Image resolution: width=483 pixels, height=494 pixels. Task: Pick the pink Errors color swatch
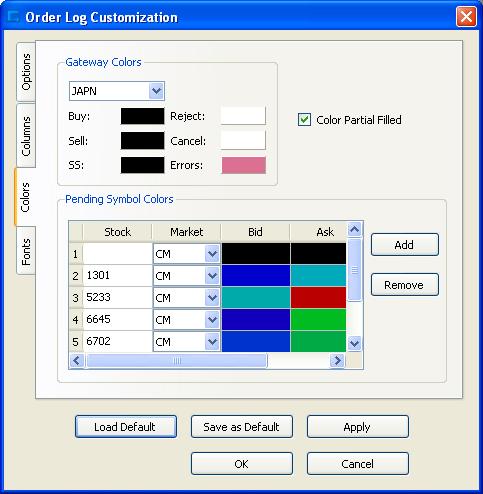[x=244, y=165]
